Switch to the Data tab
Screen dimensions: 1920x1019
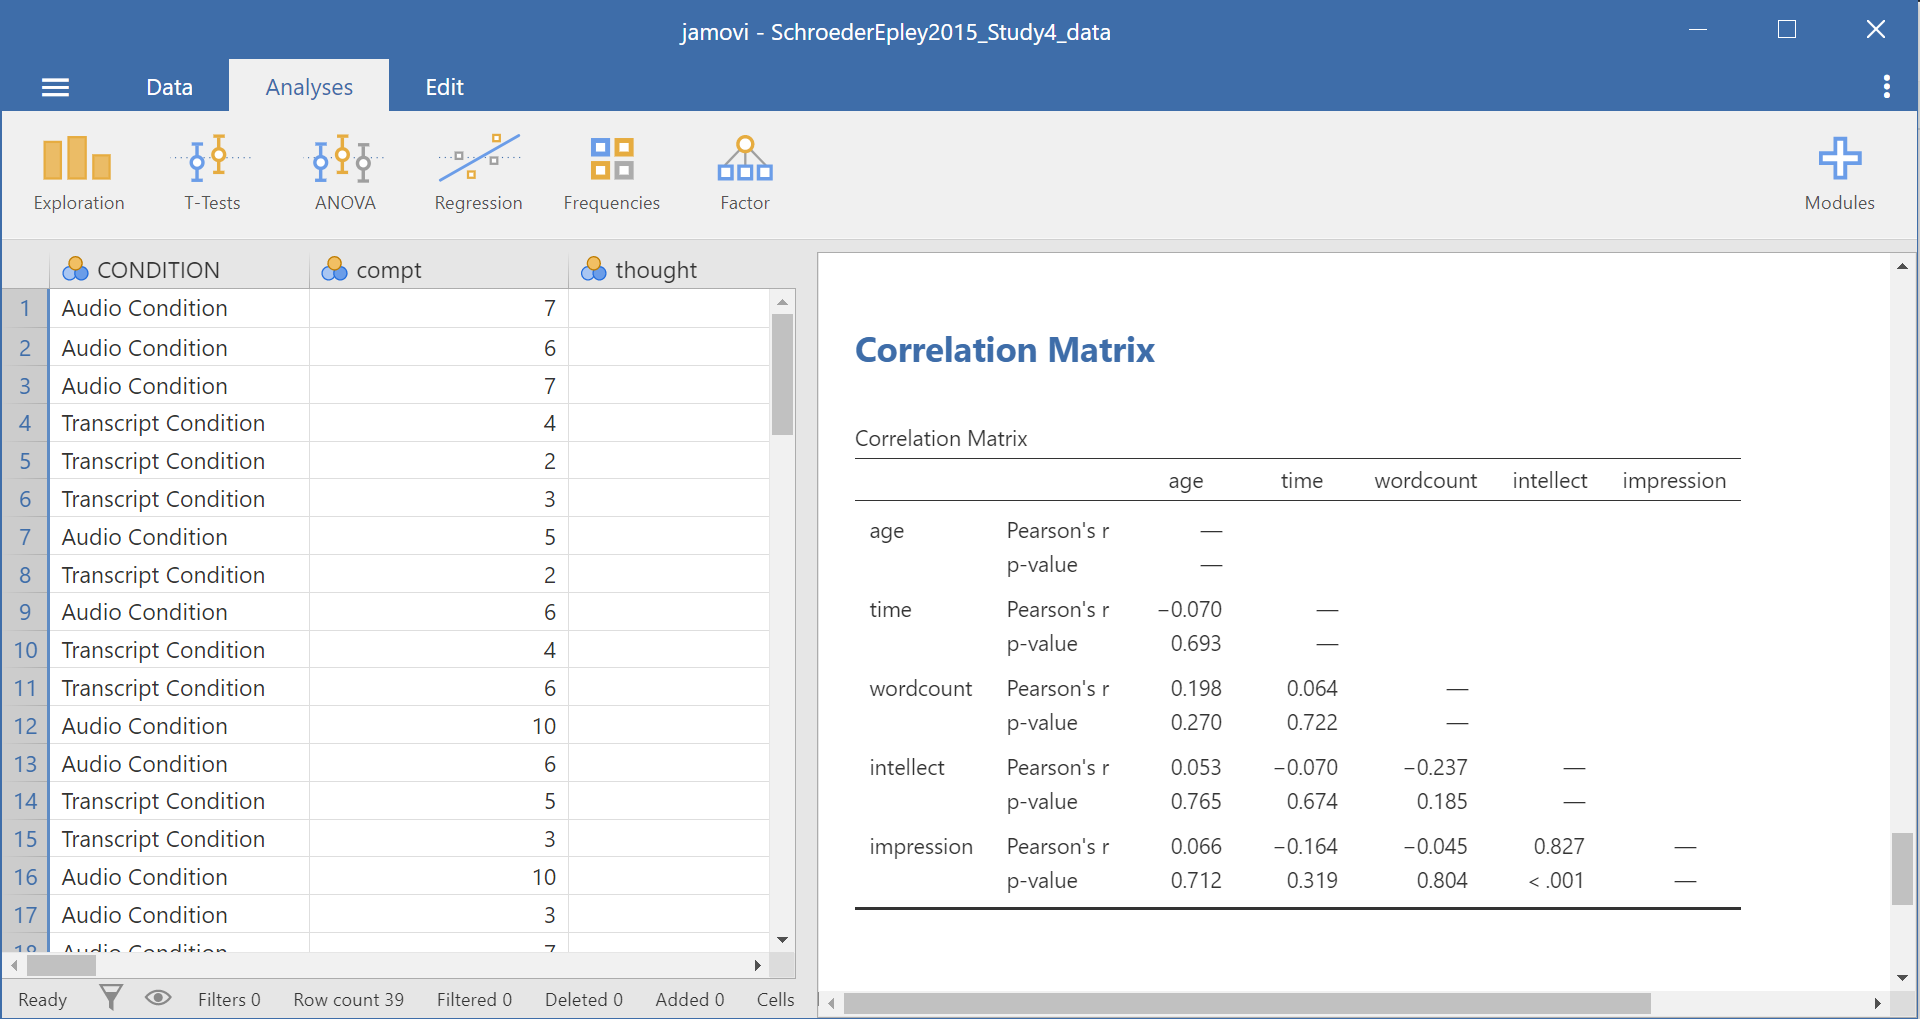tap(169, 87)
